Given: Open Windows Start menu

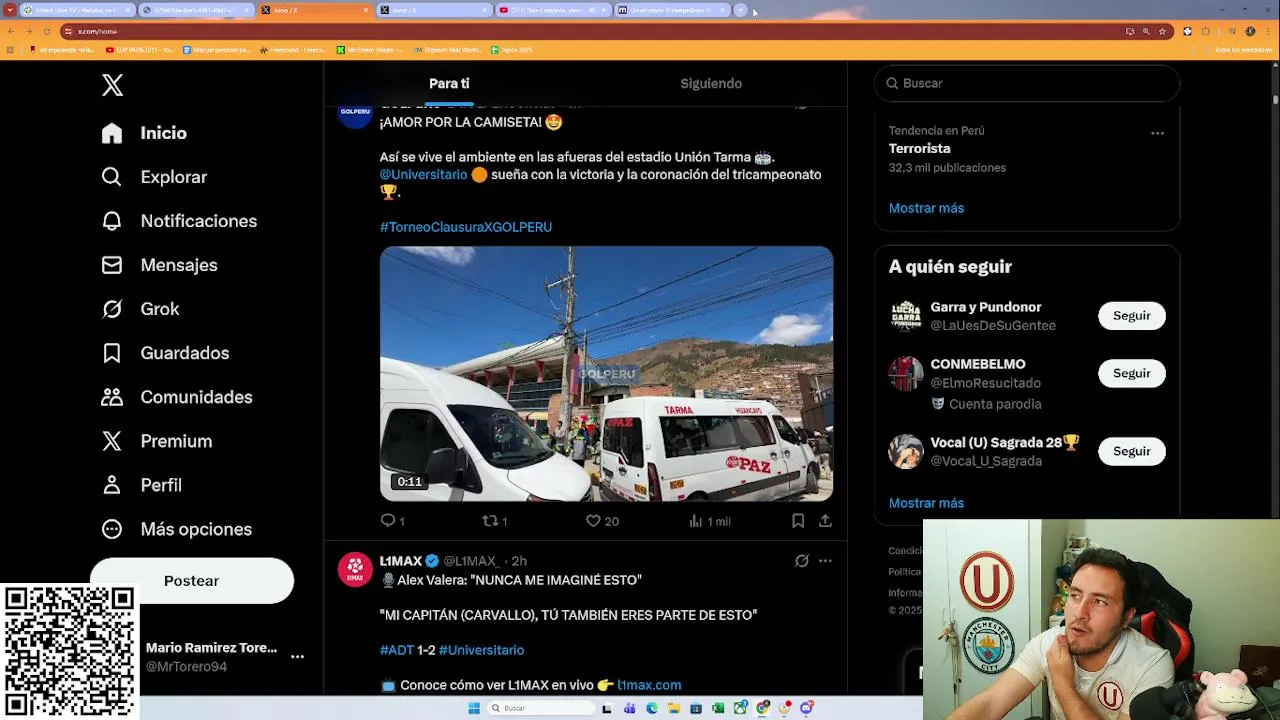Looking at the screenshot, I should 474,708.
